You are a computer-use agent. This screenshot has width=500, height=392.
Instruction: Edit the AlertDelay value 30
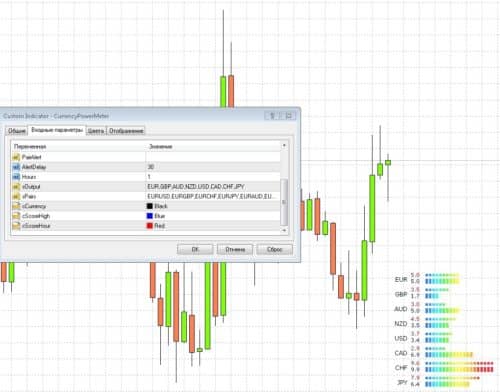click(x=213, y=167)
